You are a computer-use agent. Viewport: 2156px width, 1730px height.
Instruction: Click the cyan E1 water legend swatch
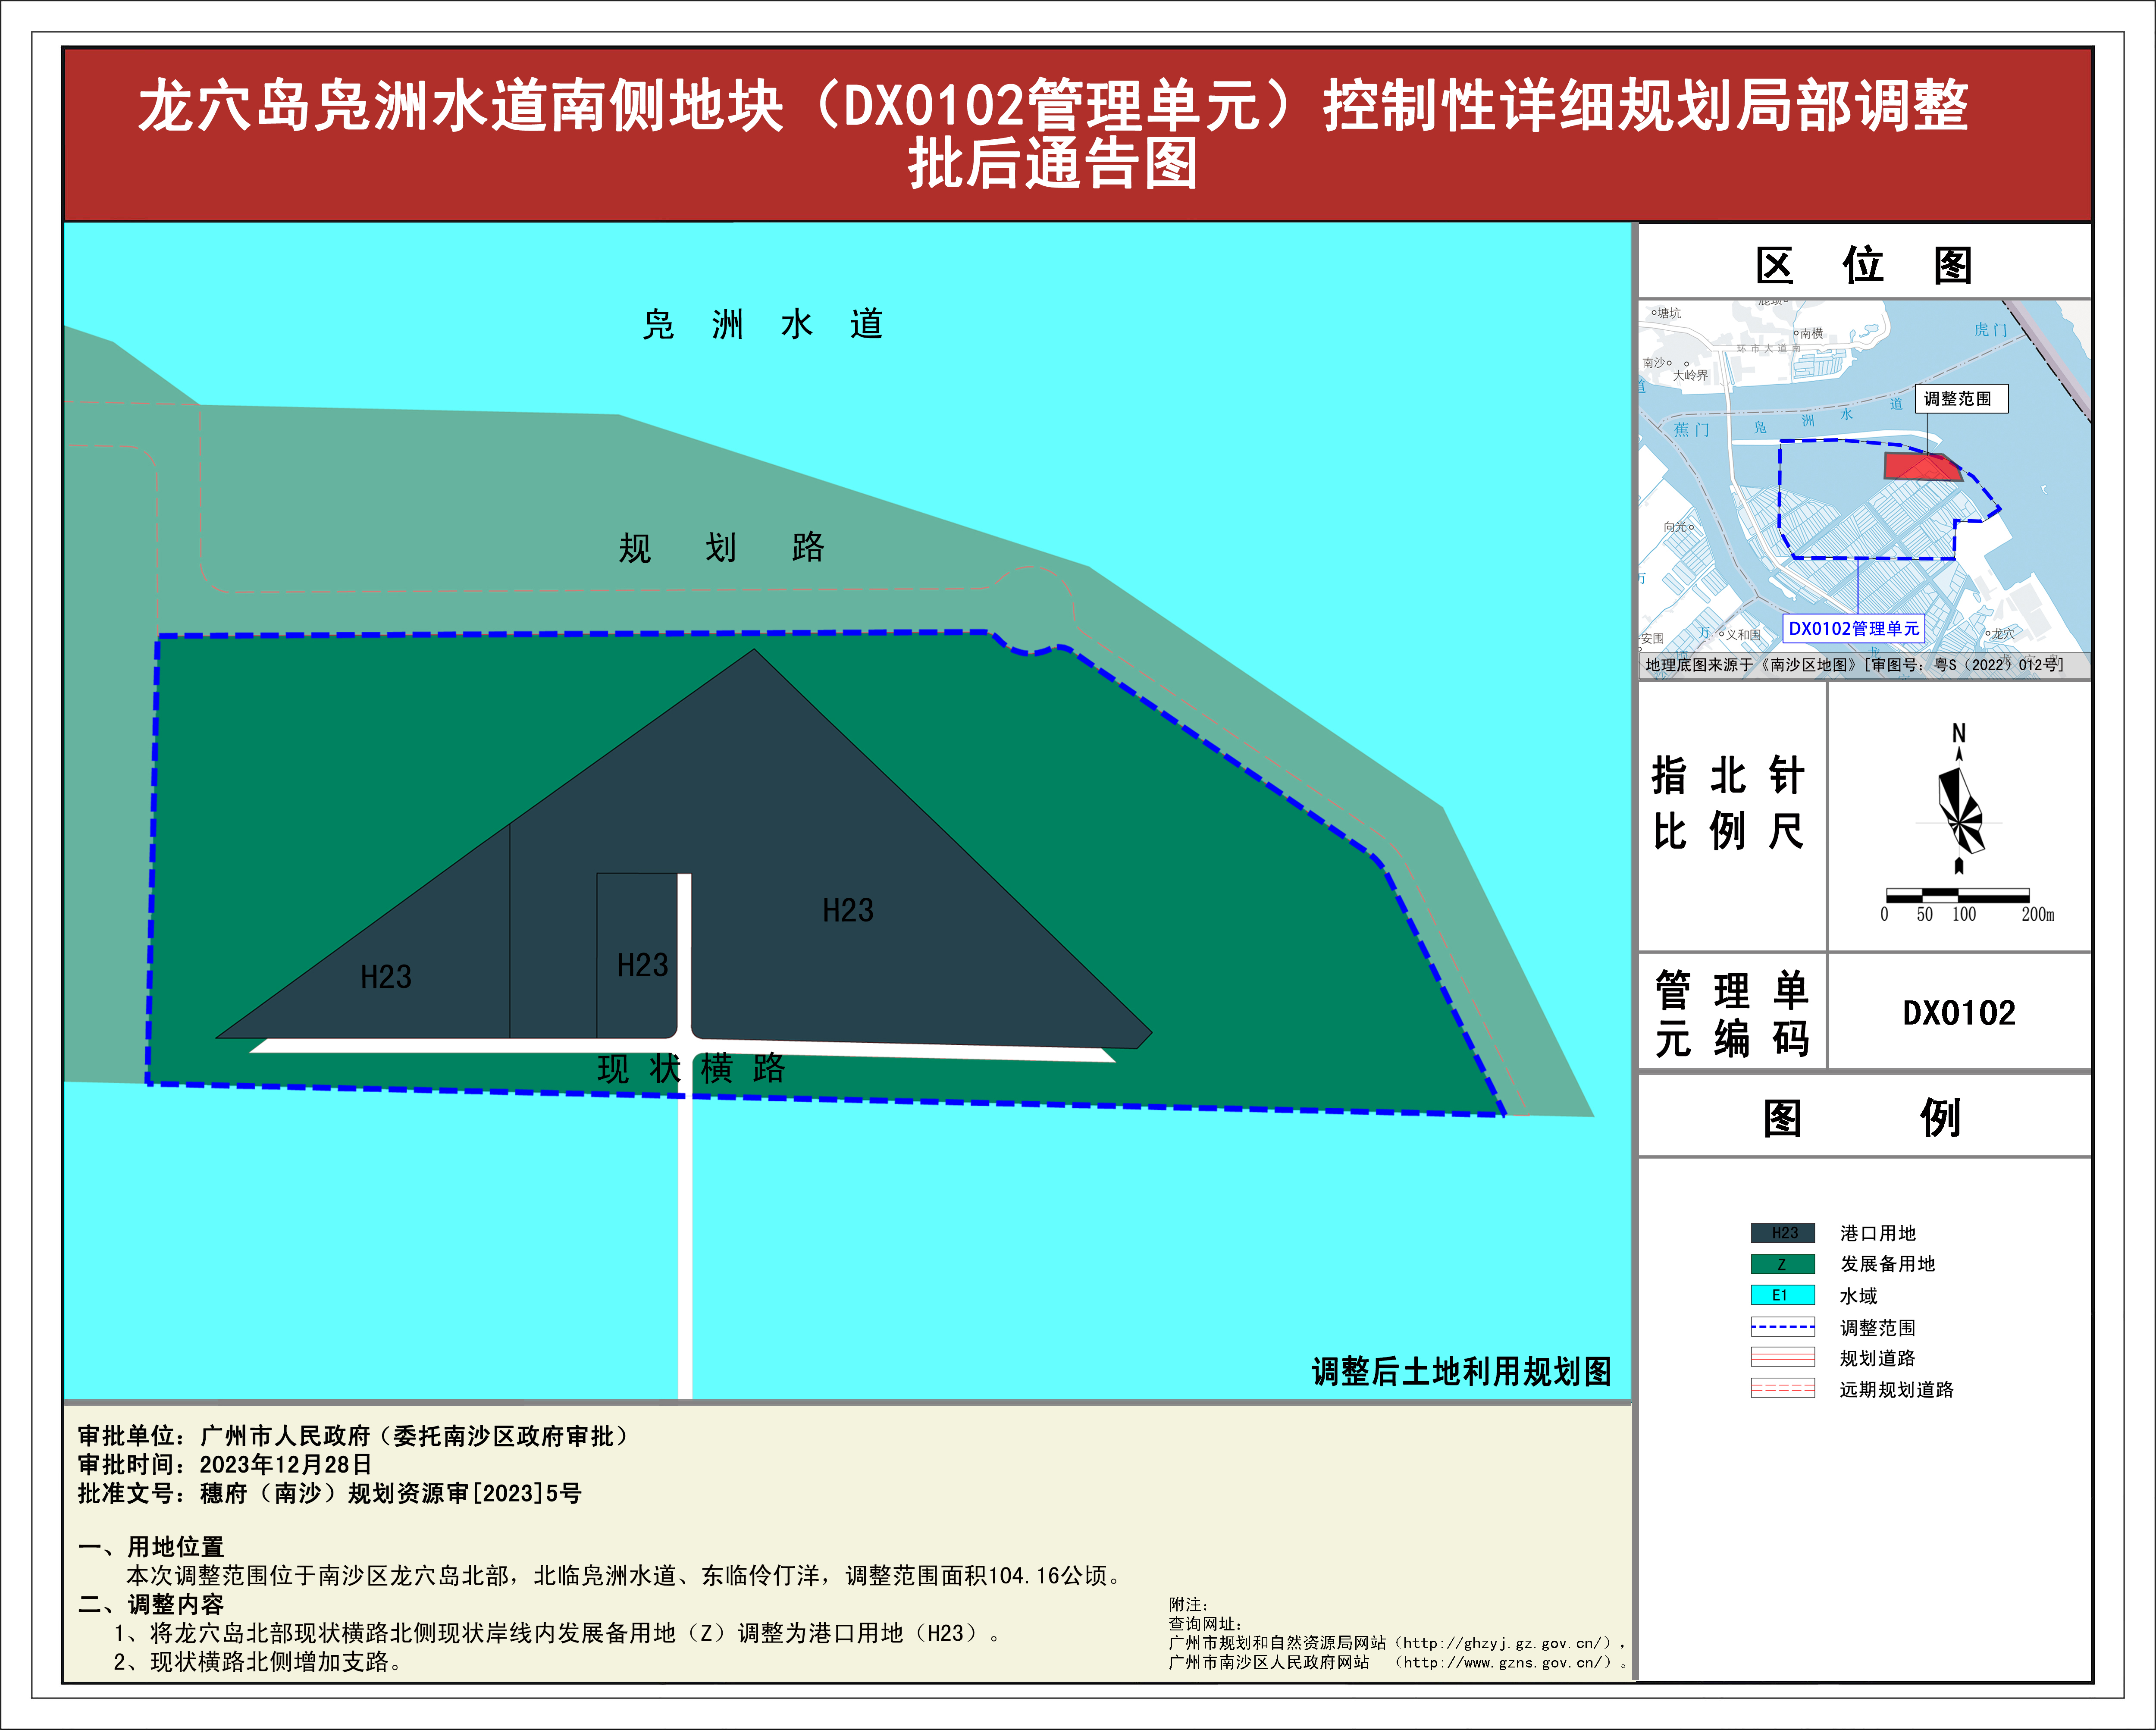[x=1782, y=1295]
